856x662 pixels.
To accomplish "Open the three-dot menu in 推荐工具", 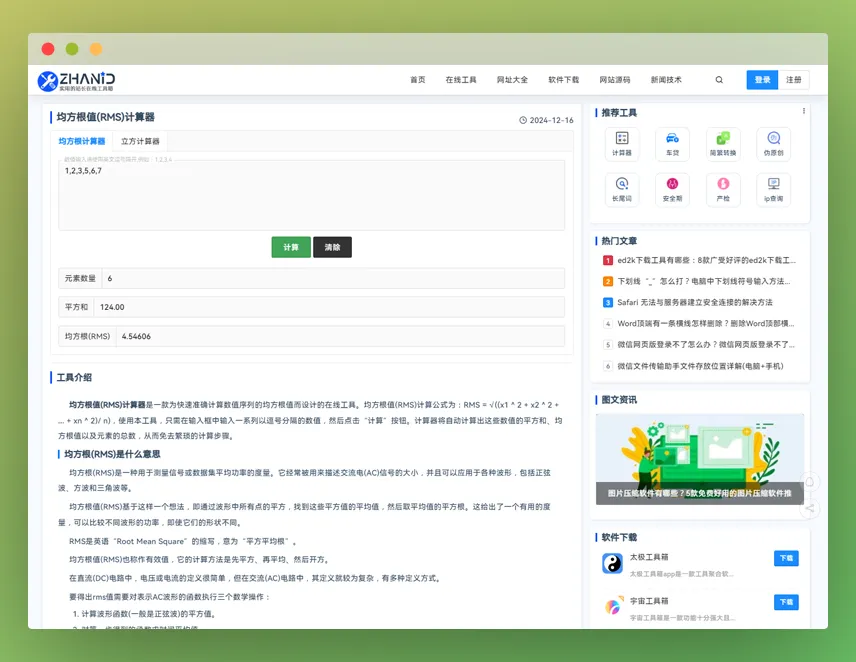I will (804, 111).
